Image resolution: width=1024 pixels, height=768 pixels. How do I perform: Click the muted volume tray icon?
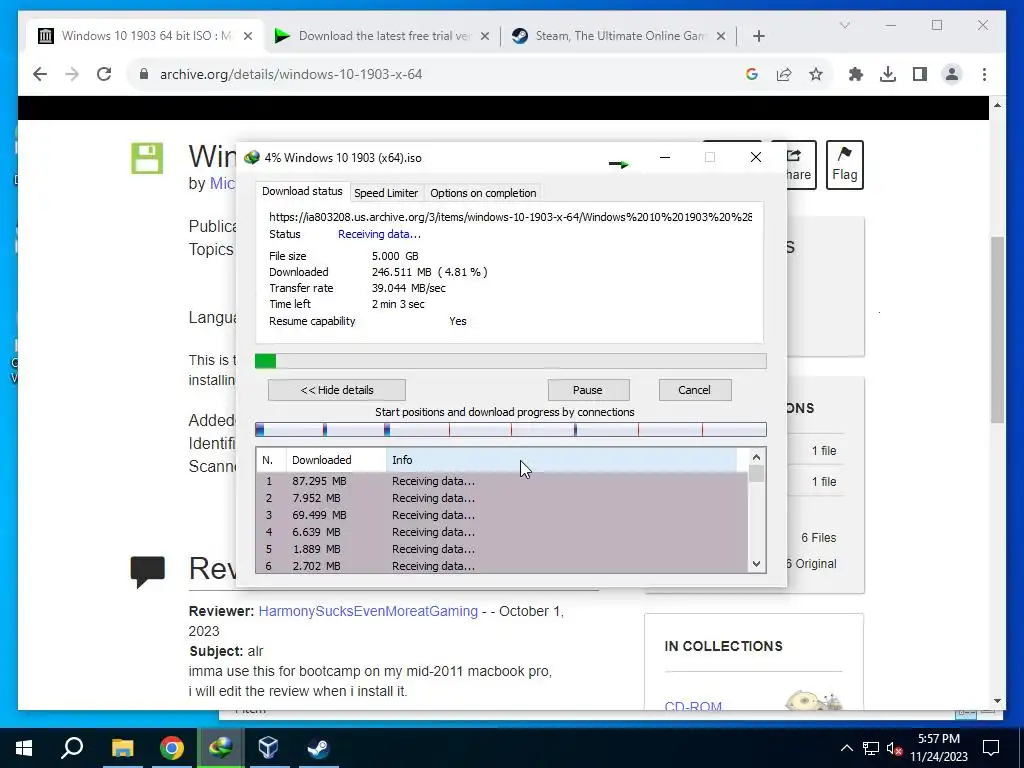point(895,748)
